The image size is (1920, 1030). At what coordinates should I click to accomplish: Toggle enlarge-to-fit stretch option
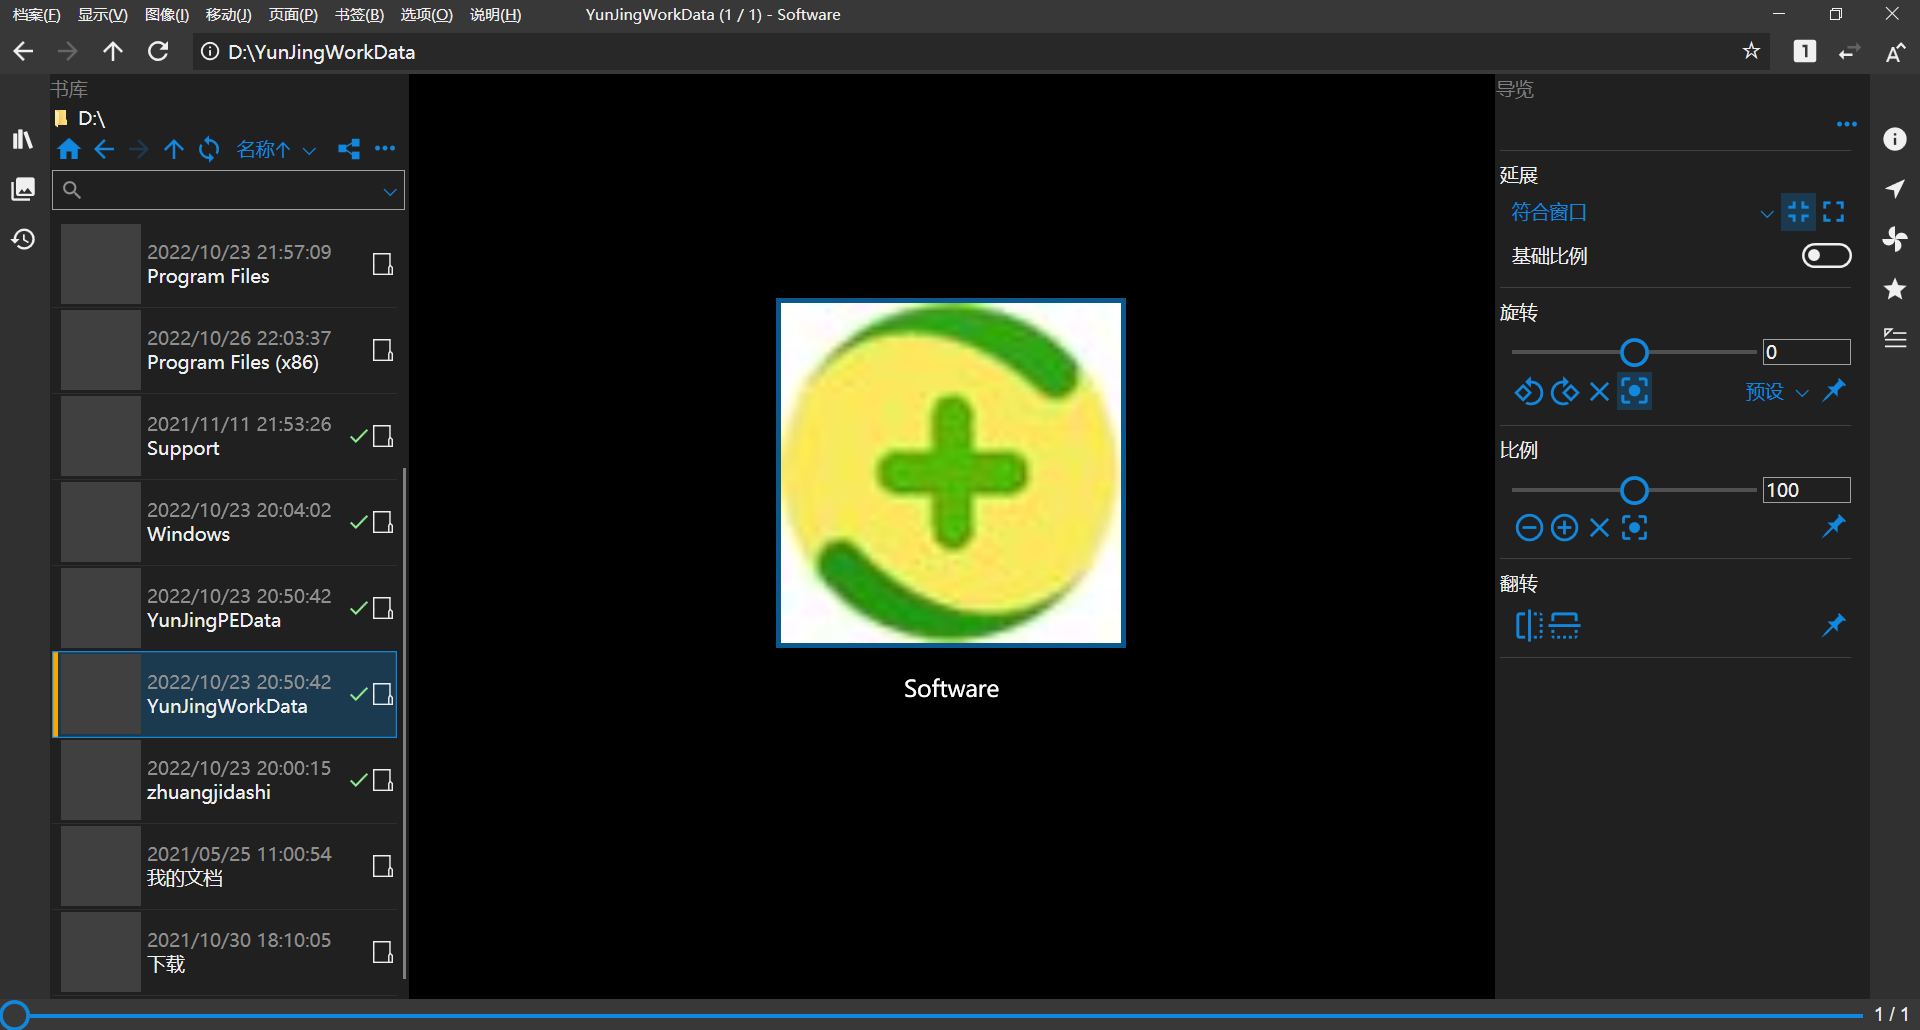(x=1833, y=211)
